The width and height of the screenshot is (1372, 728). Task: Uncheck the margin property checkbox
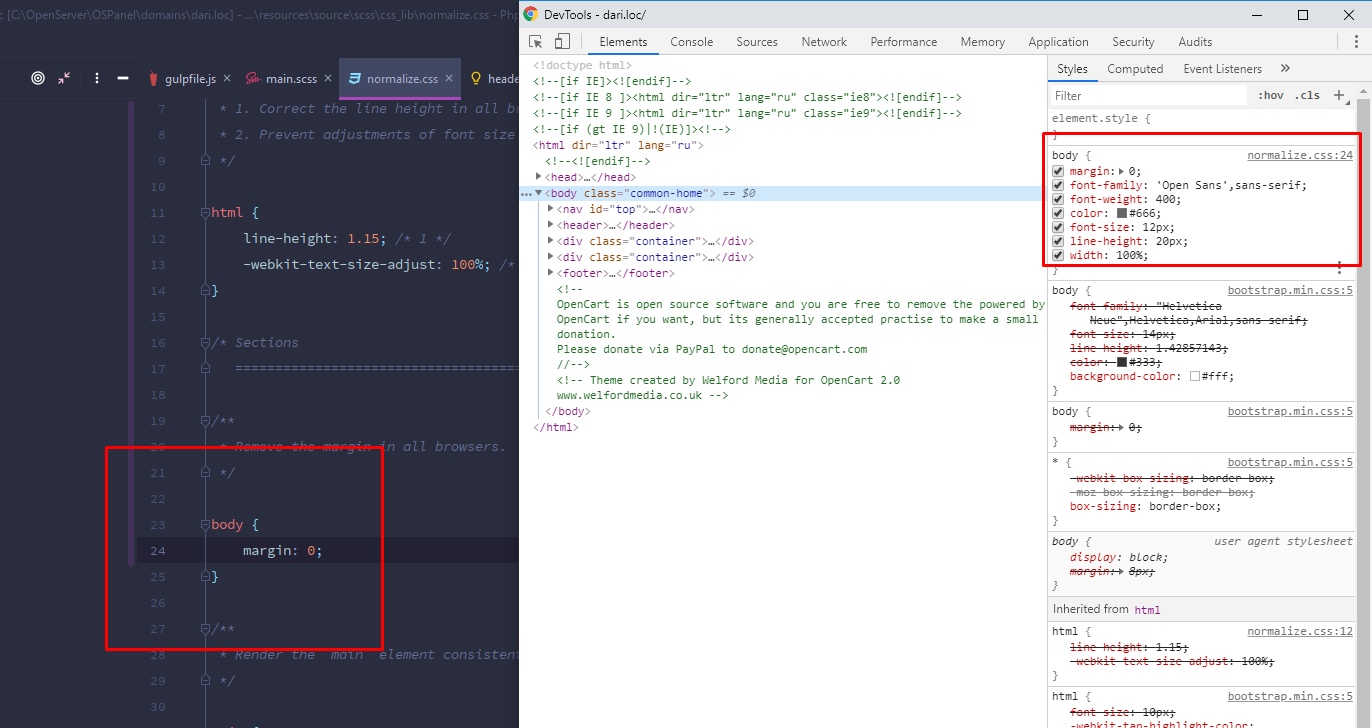1058,171
